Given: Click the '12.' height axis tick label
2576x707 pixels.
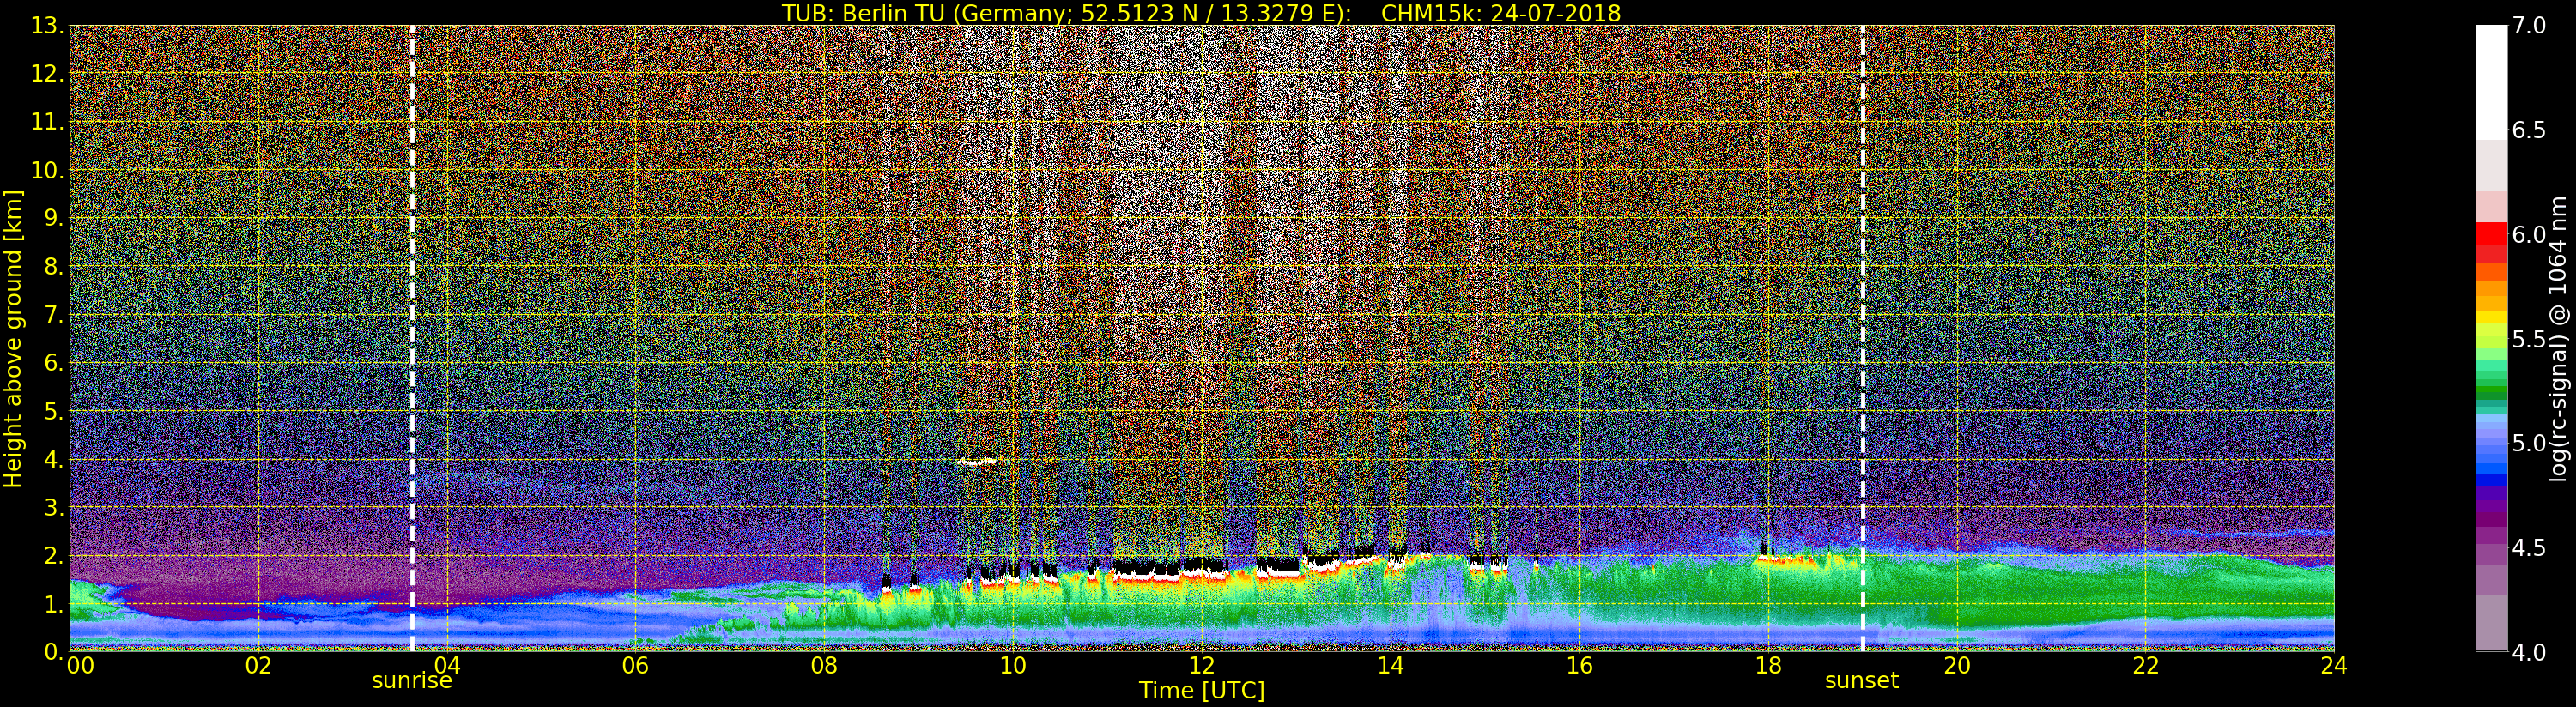Looking at the screenshot, I should pos(47,74).
